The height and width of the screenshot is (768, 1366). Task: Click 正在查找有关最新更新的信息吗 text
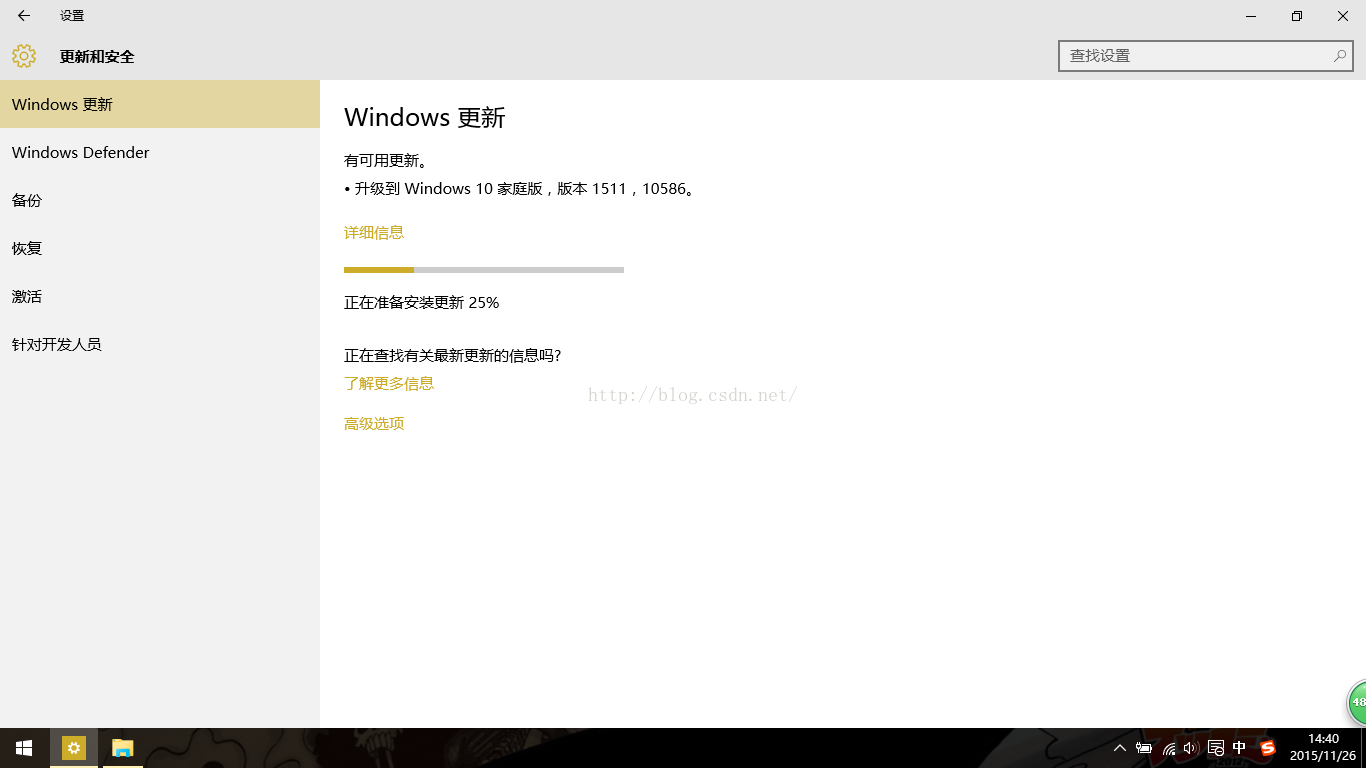coord(453,355)
